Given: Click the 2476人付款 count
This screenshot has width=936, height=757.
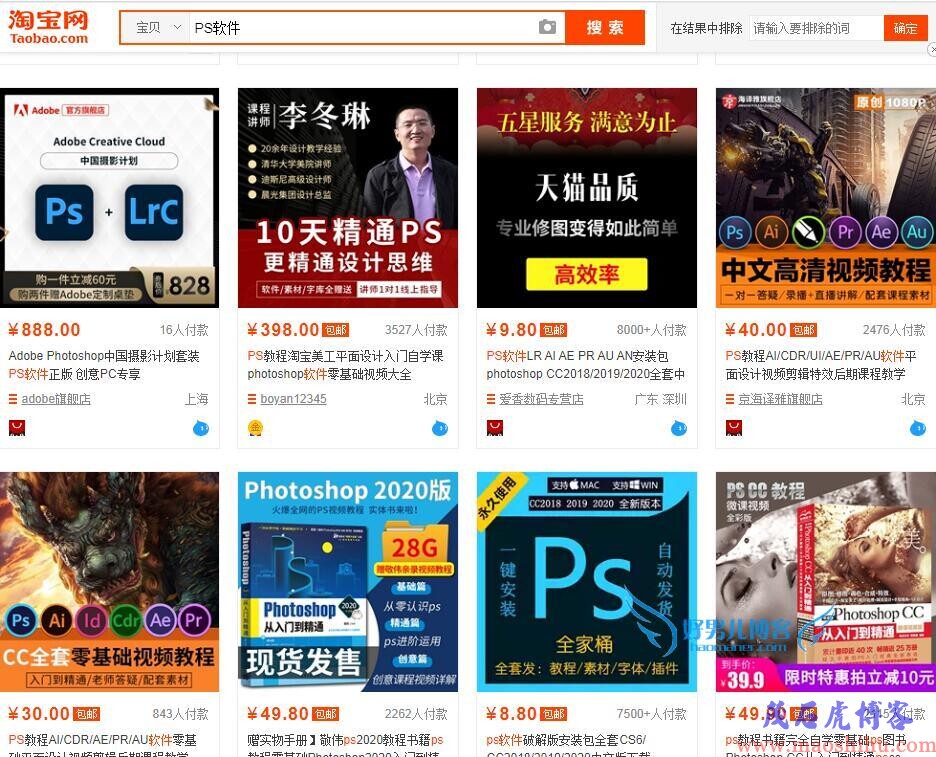Looking at the screenshot, I should 894,330.
